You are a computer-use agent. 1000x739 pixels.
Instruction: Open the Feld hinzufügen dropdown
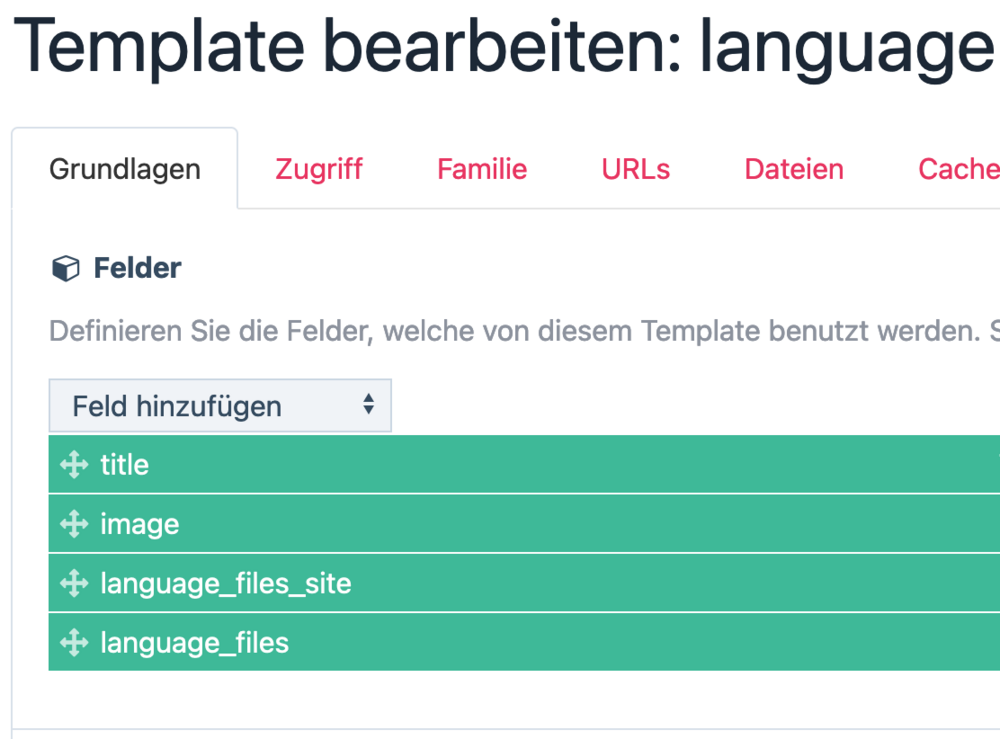(219, 406)
